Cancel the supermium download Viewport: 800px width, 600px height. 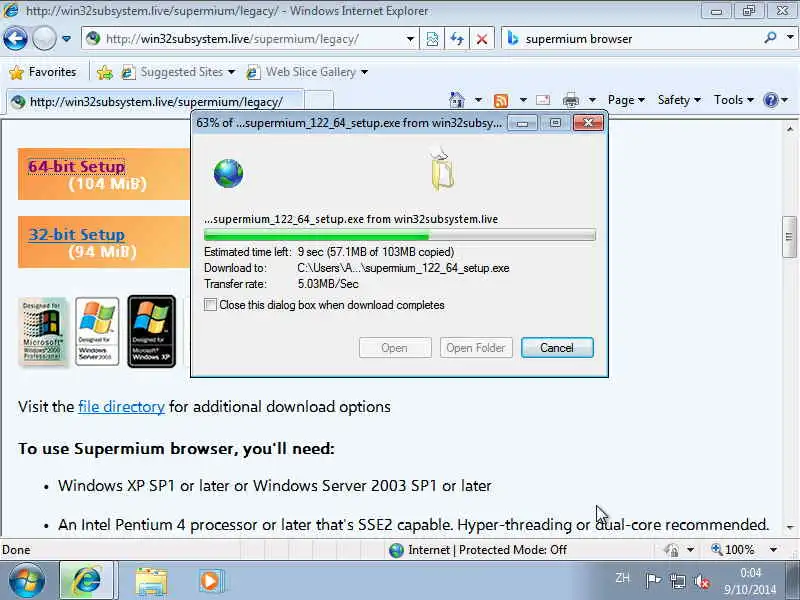tap(557, 348)
